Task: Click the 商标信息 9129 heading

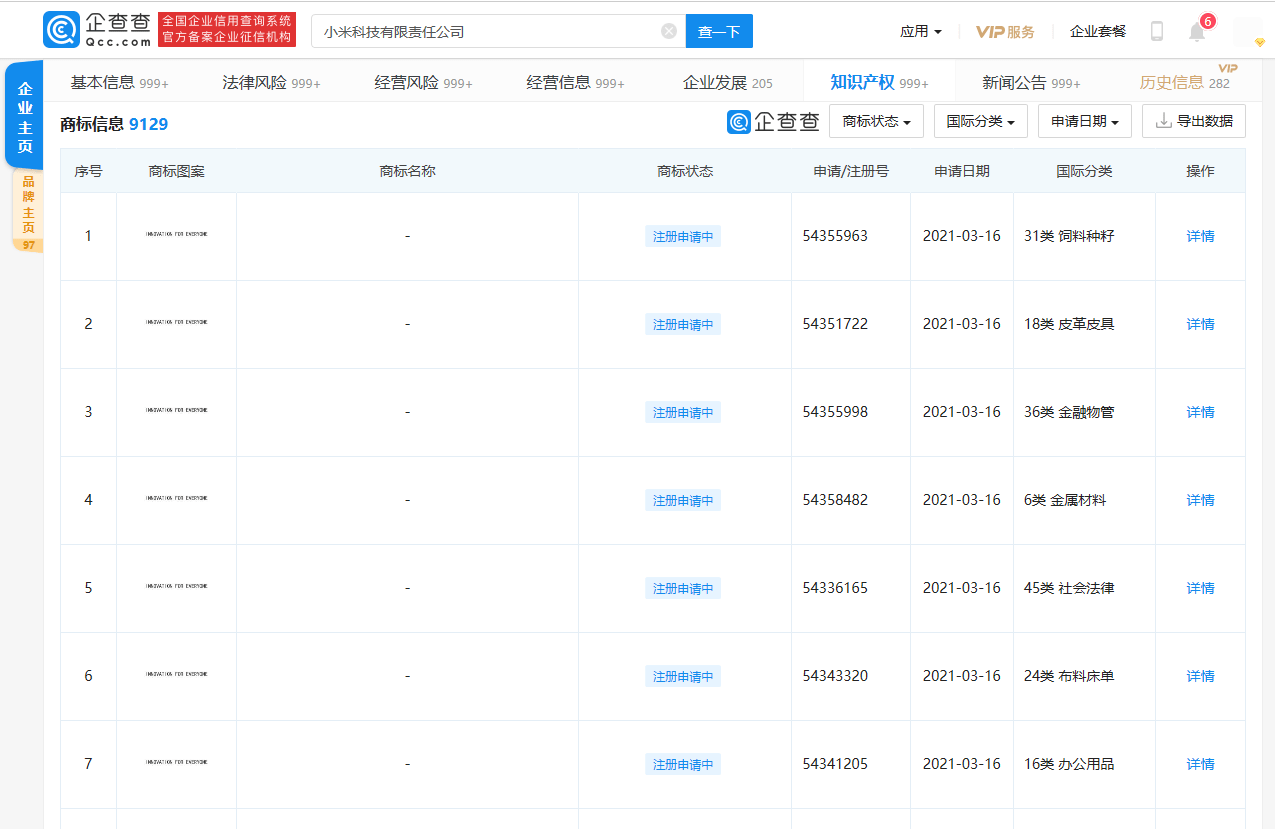Action: click(114, 124)
